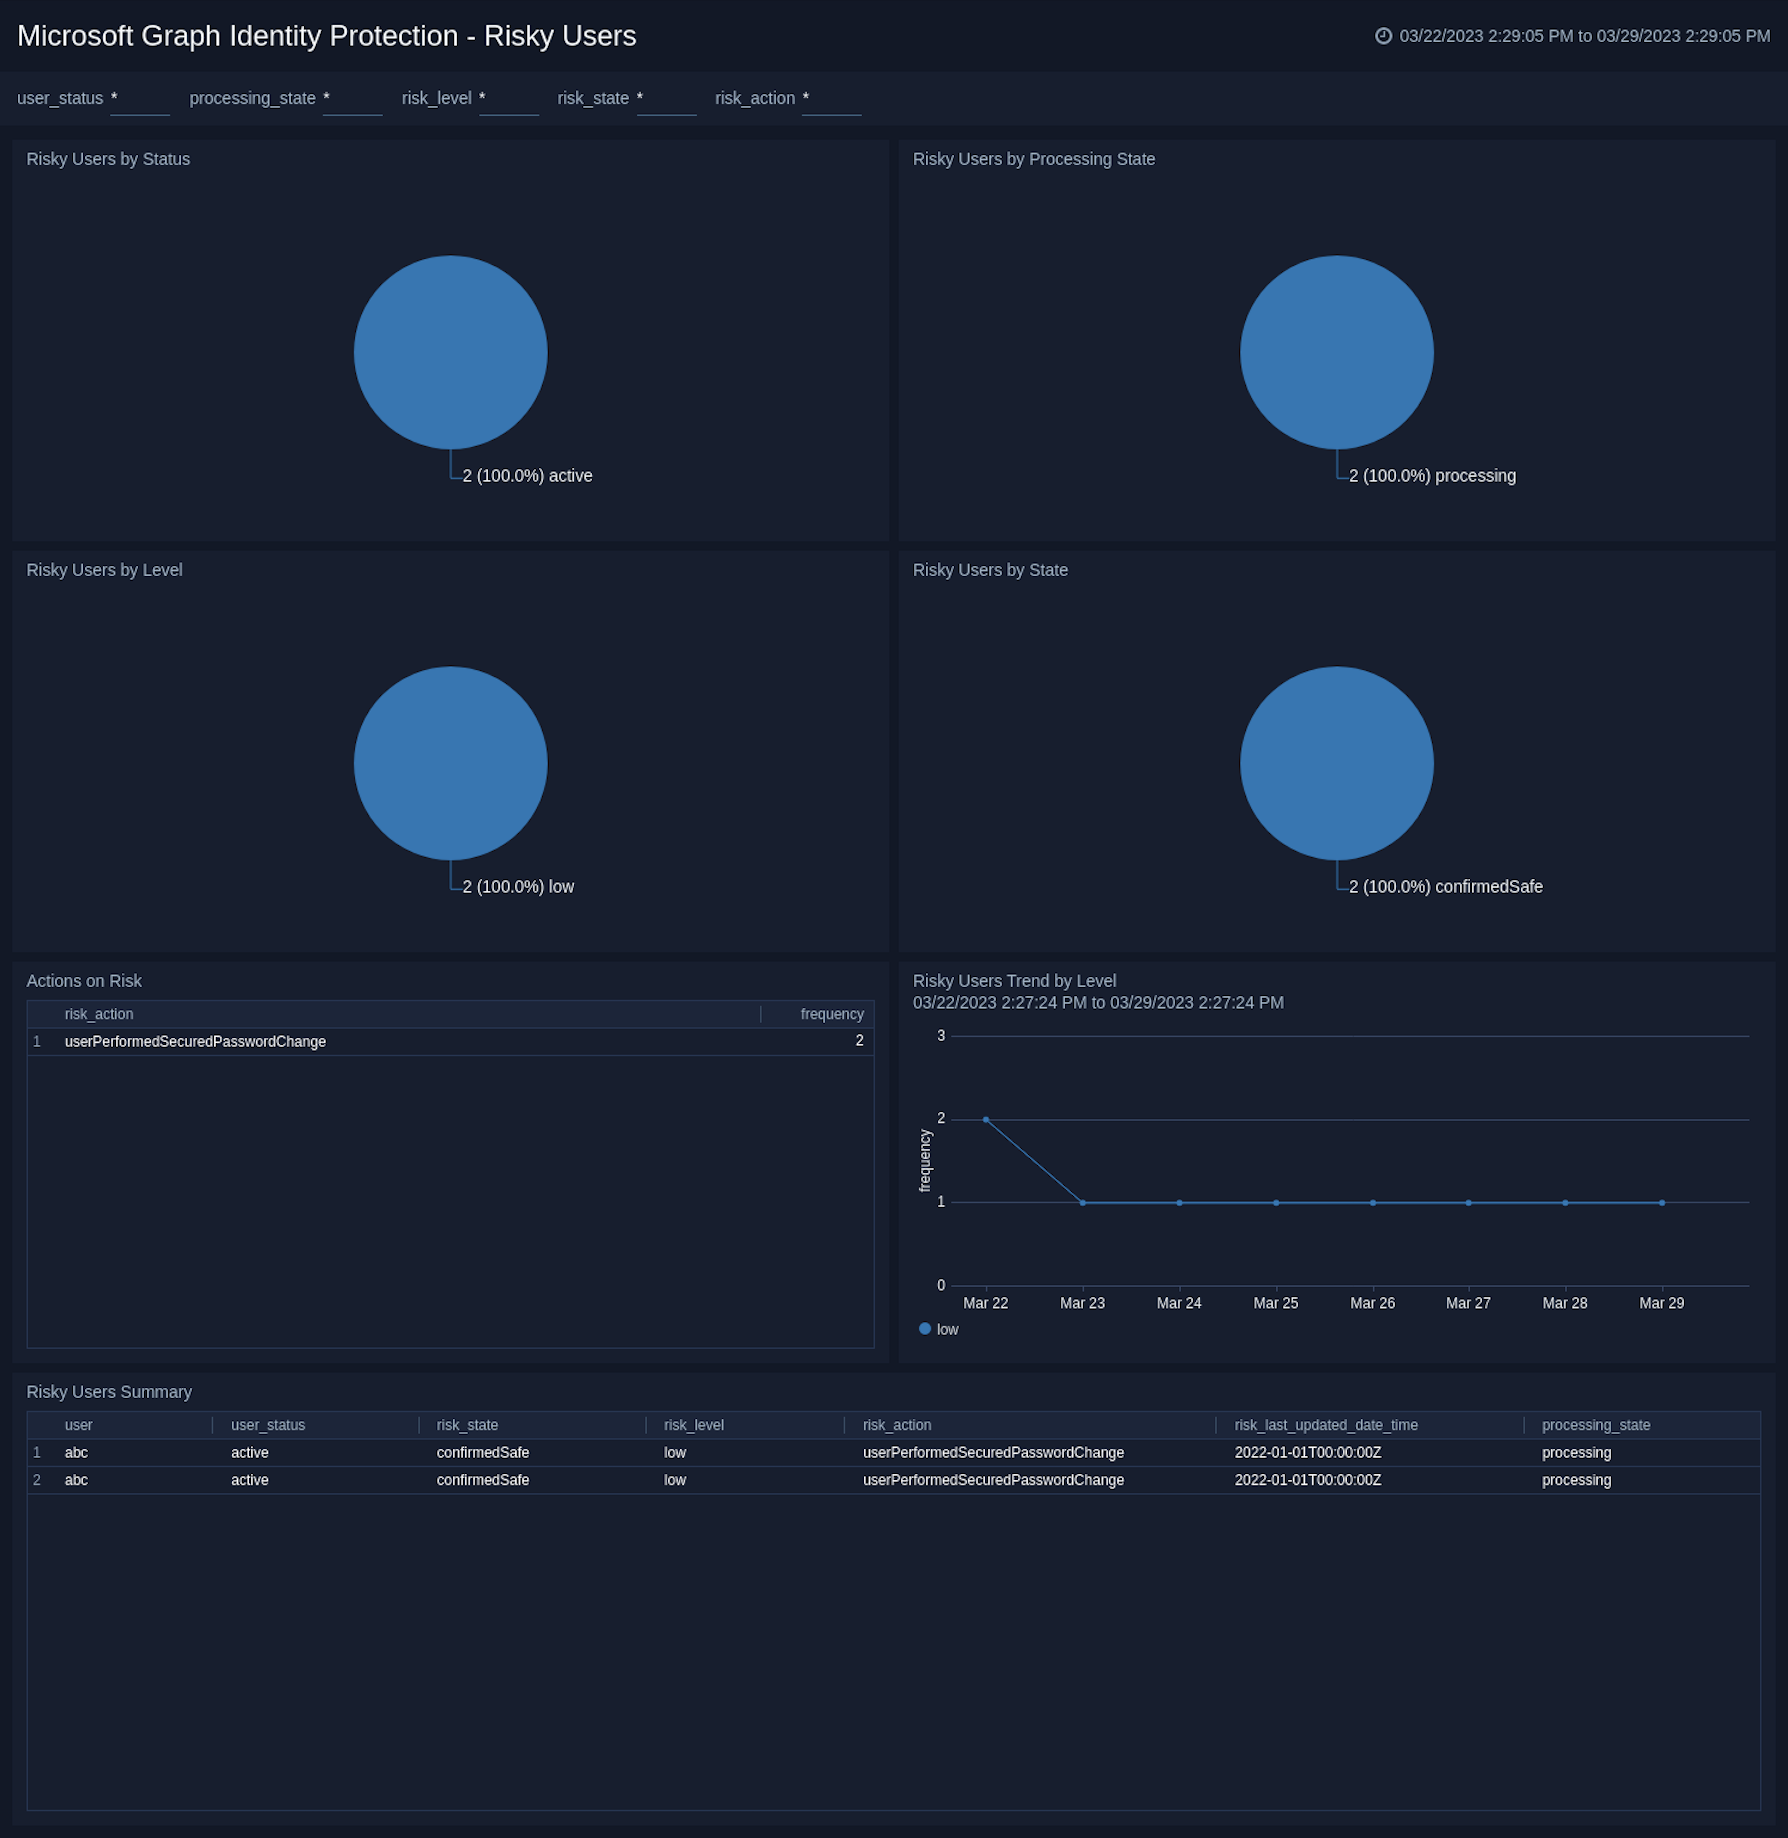Click the Mar 24 axis label
This screenshot has height=1838, width=1788.
pyautogui.click(x=1179, y=1303)
